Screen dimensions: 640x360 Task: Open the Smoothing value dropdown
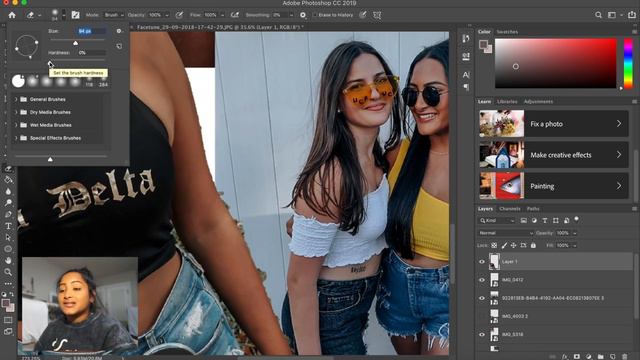[x=291, y=16]
